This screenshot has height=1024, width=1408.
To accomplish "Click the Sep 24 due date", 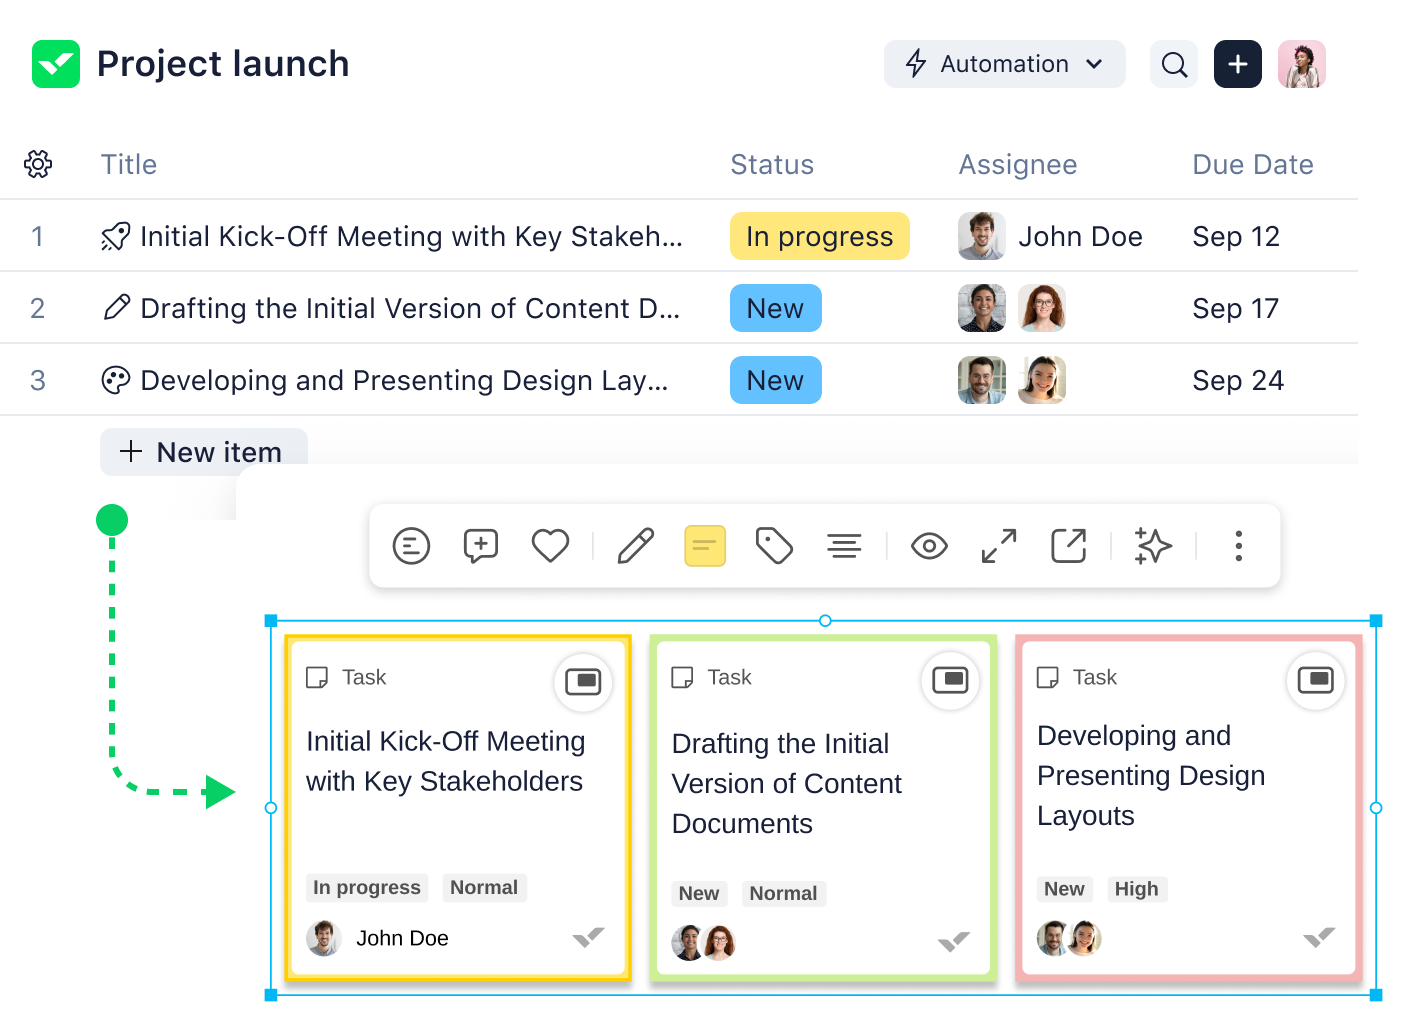I will coord(1238,380).
